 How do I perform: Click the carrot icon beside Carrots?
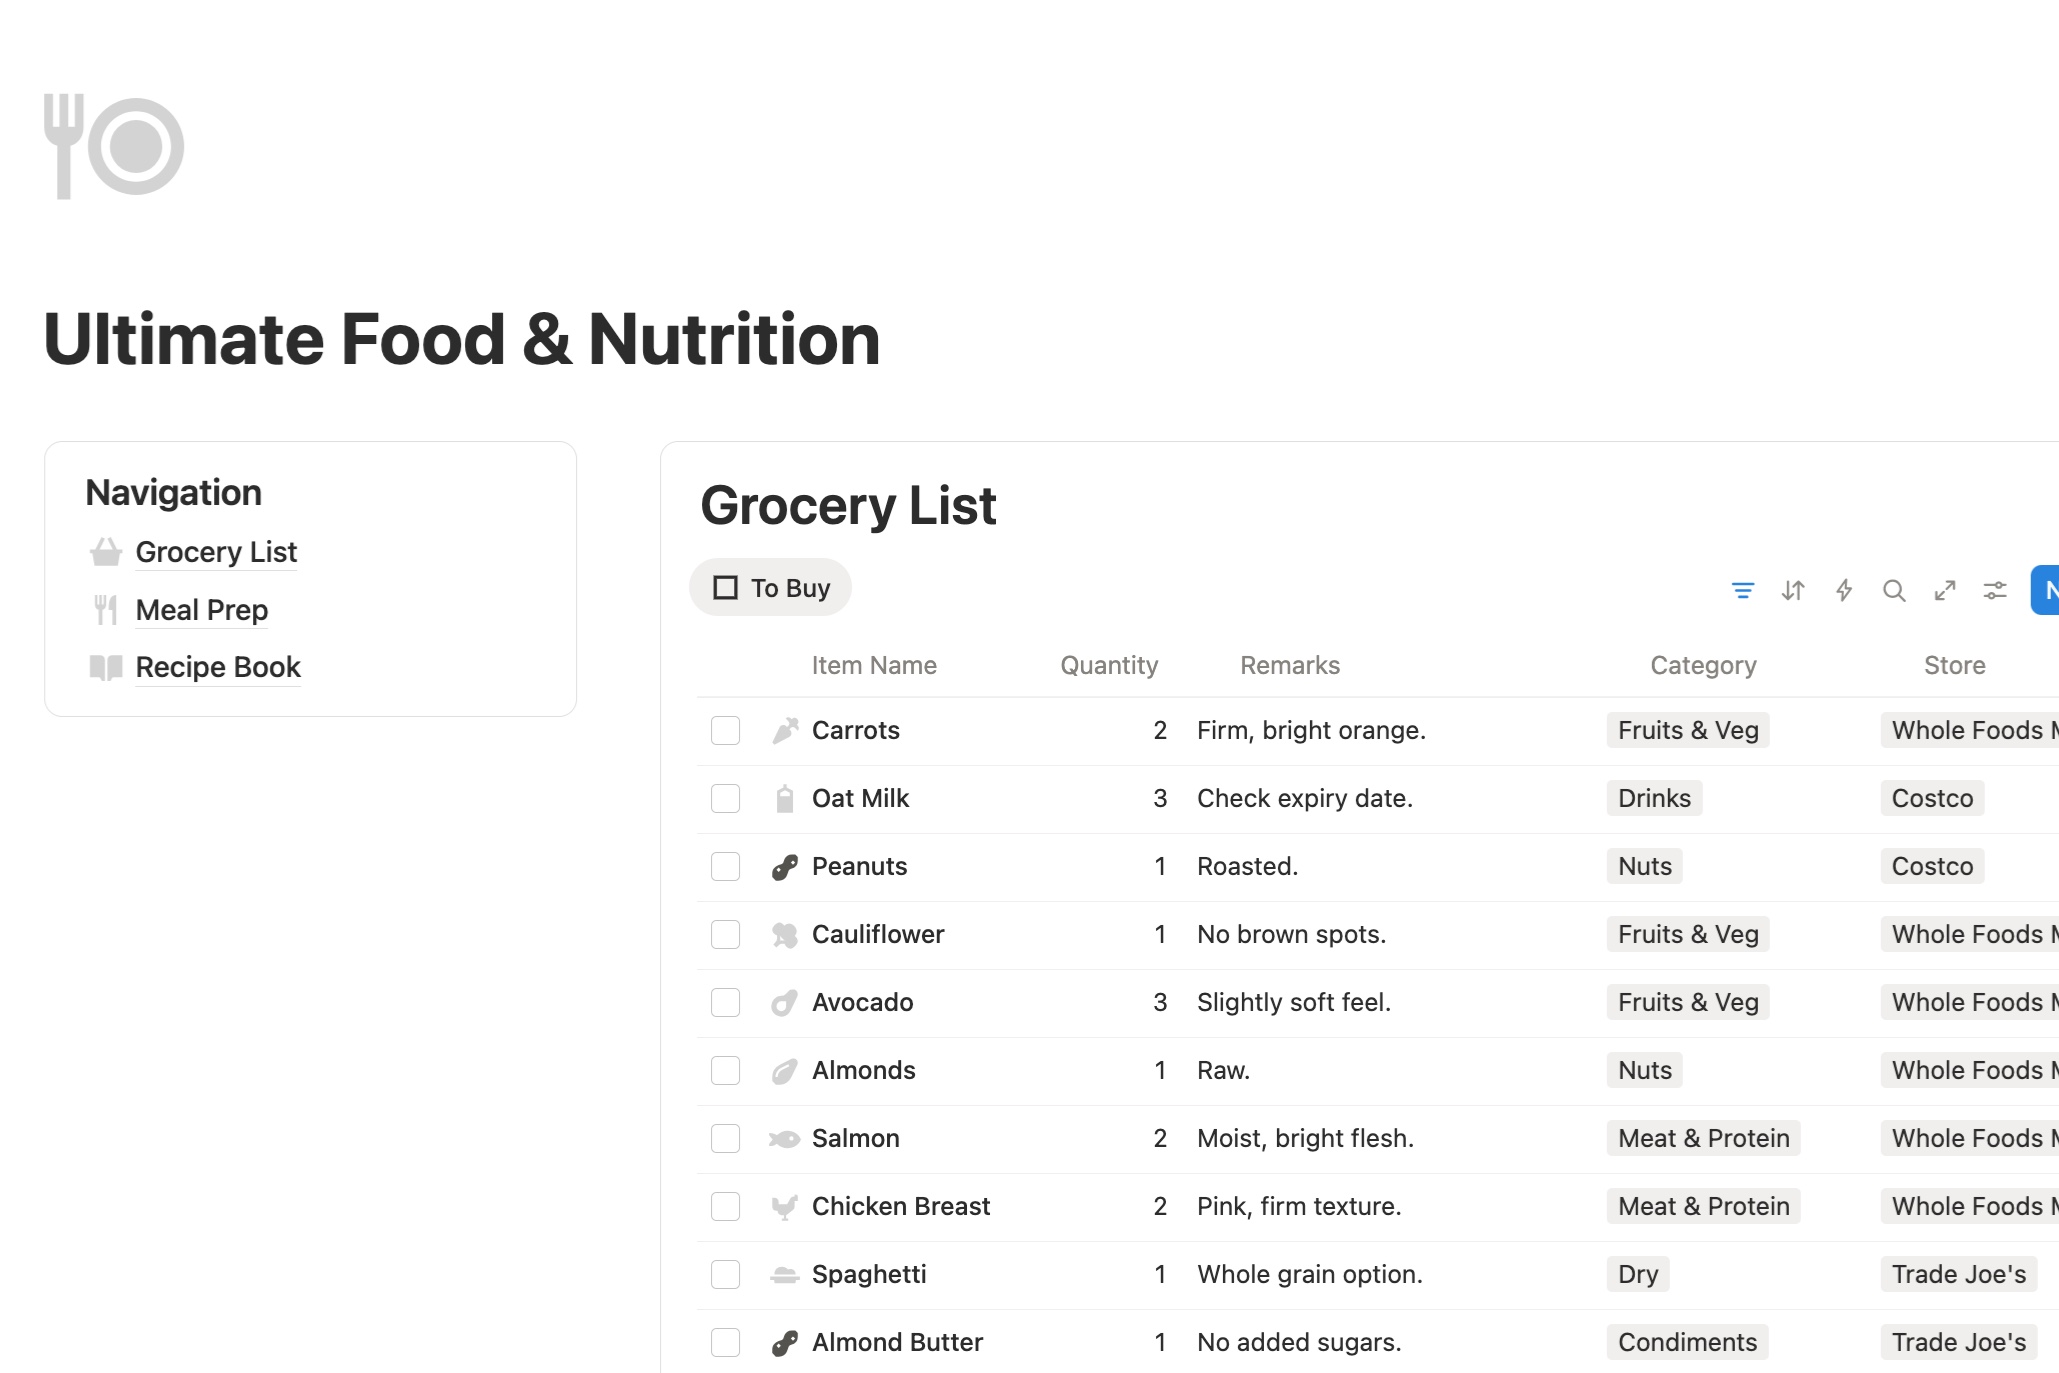pyautogui.click(x=785, y=731)
